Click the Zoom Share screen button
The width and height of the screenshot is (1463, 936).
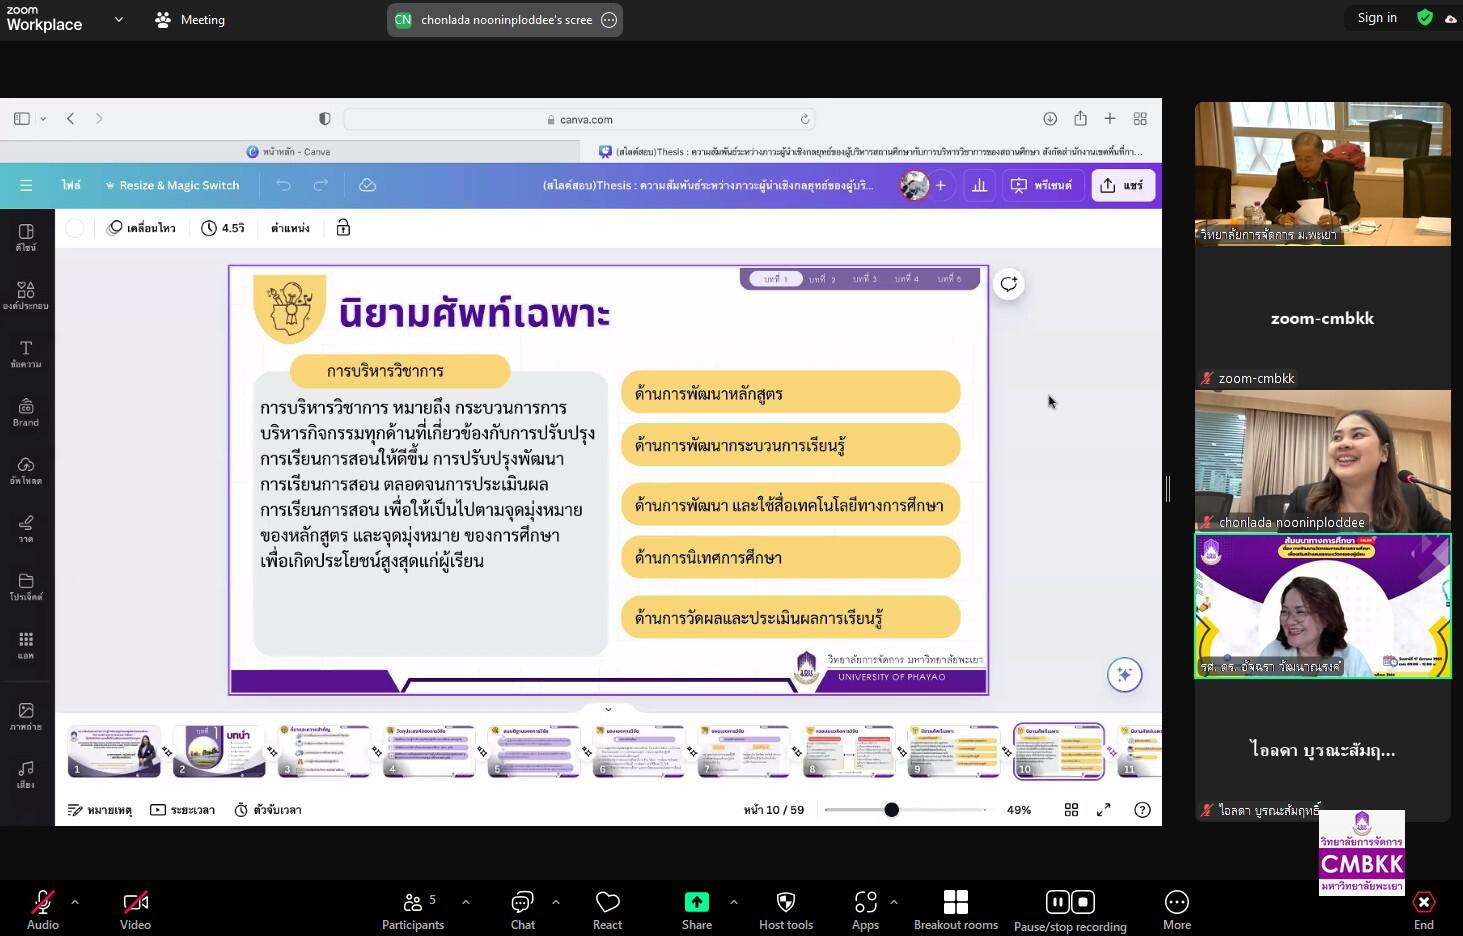(697, 910)
